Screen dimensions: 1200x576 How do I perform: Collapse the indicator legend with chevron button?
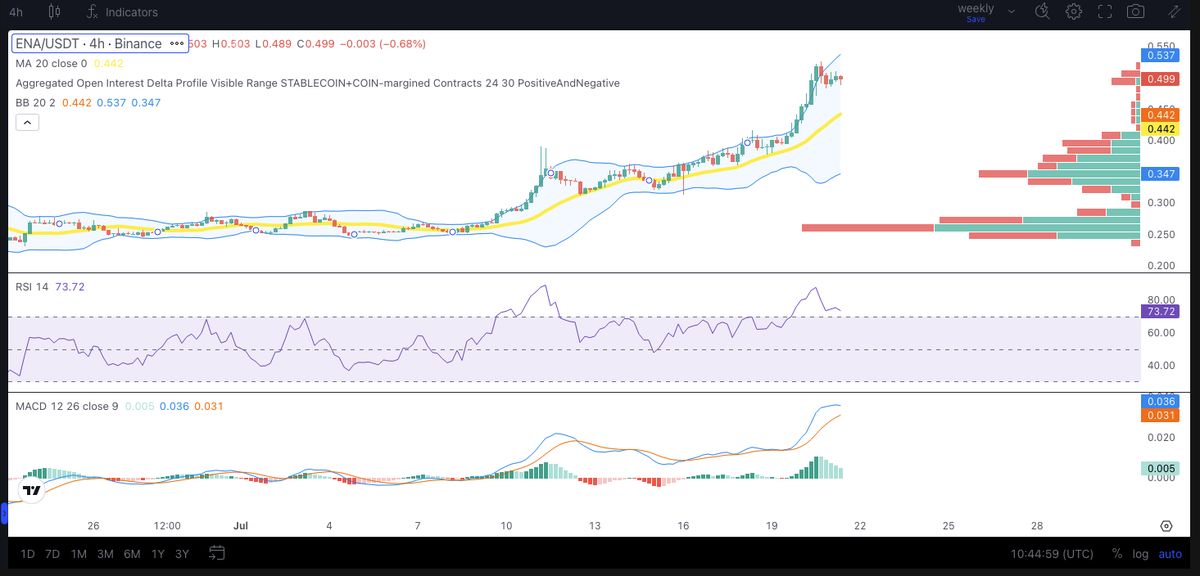(27, 122)
